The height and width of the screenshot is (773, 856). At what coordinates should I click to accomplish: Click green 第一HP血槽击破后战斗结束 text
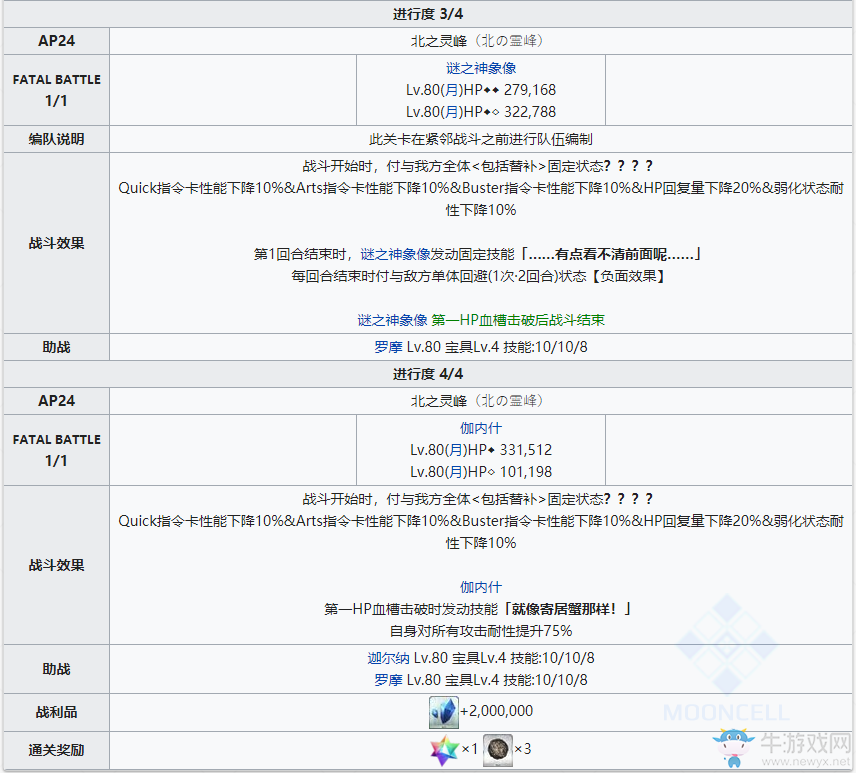point(518,320)
